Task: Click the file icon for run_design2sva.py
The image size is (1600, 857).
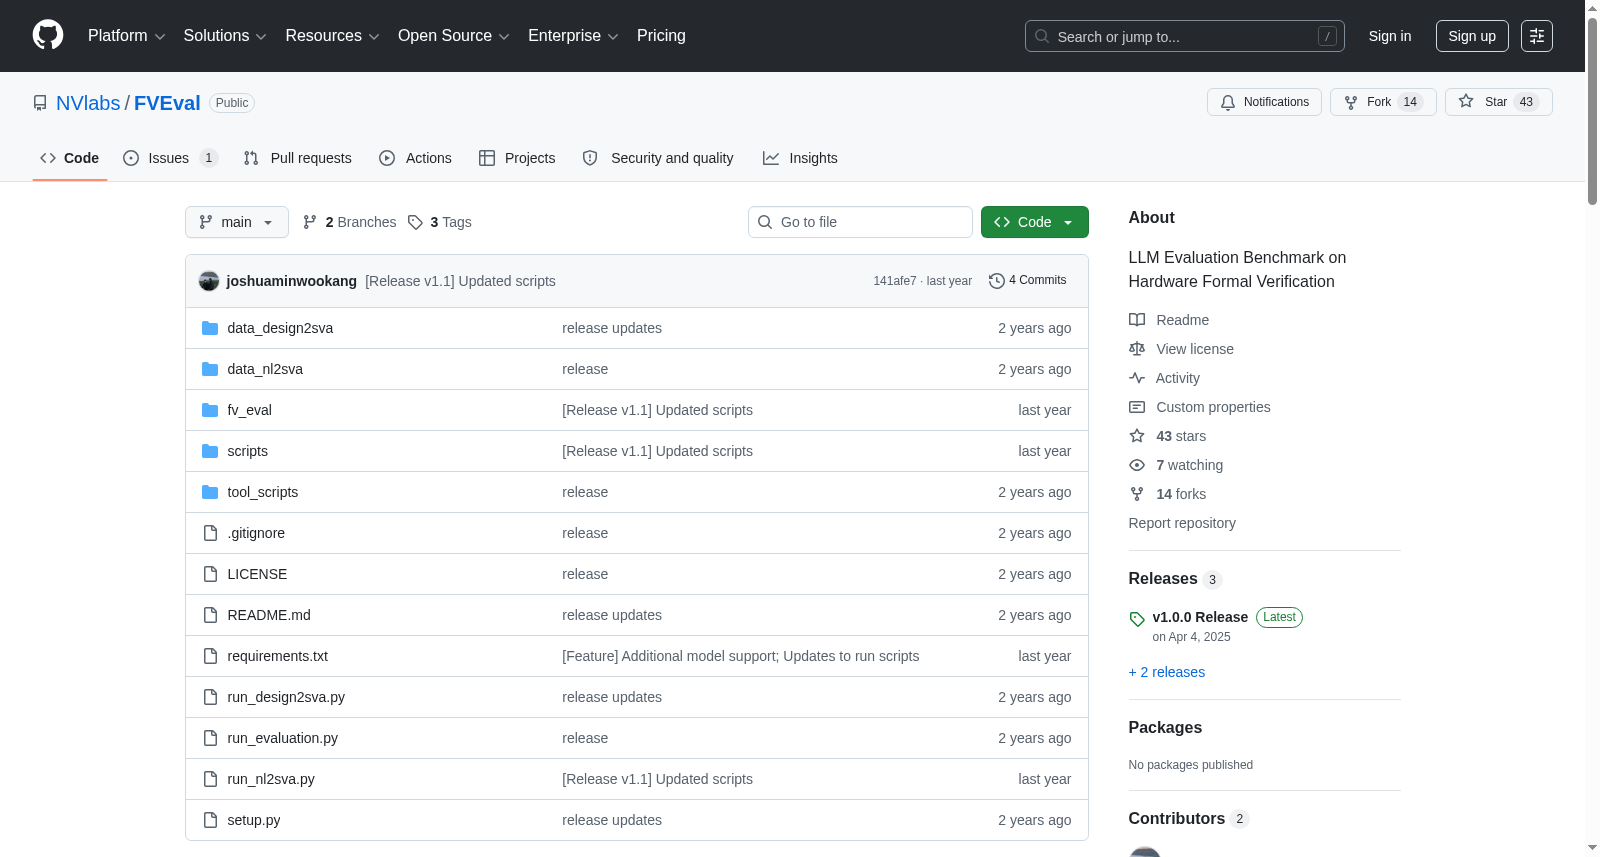Action: point(210,697)
